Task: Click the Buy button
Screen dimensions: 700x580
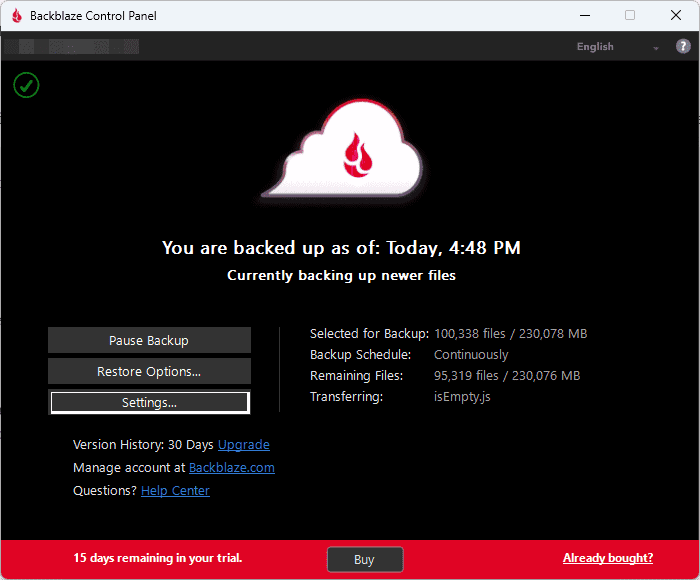Action: [x=365, y=559]
